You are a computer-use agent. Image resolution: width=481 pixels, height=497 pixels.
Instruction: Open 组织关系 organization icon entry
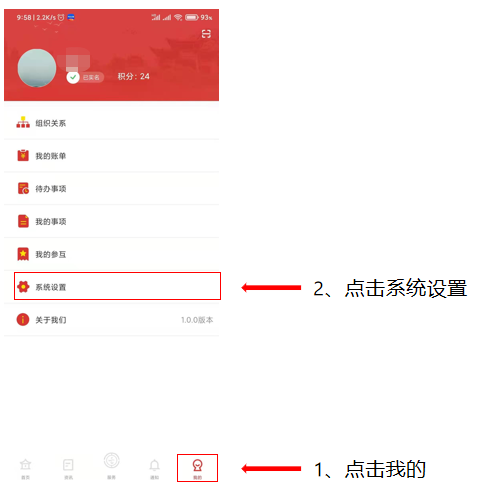click(x=23, y=122)
